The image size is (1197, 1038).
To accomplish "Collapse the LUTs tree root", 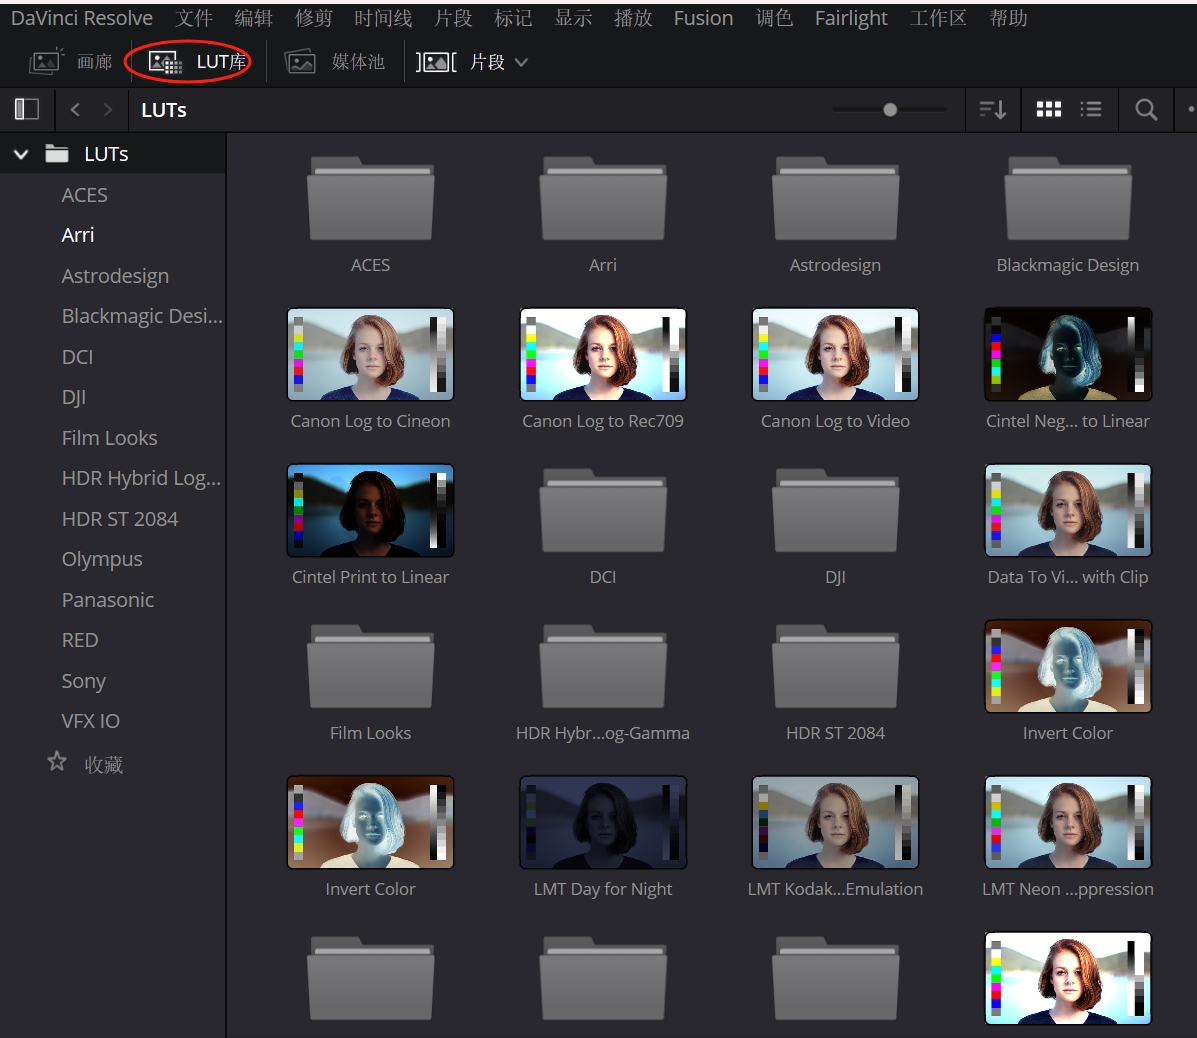I will coord(21,155).
